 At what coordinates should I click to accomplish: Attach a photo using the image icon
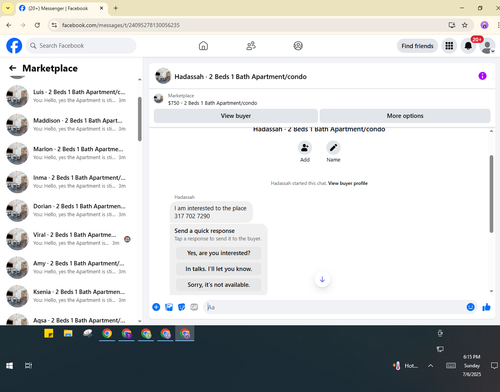click(169, 307)
